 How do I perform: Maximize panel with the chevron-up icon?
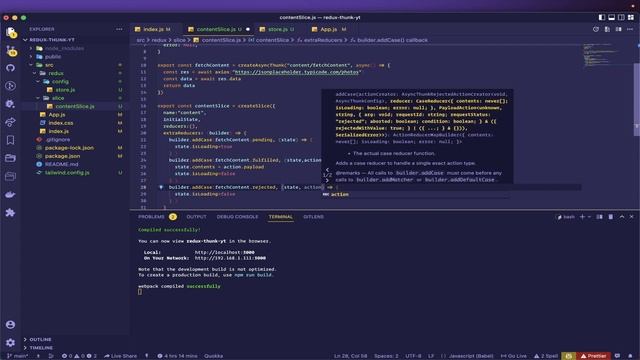[x=622, y=217]
